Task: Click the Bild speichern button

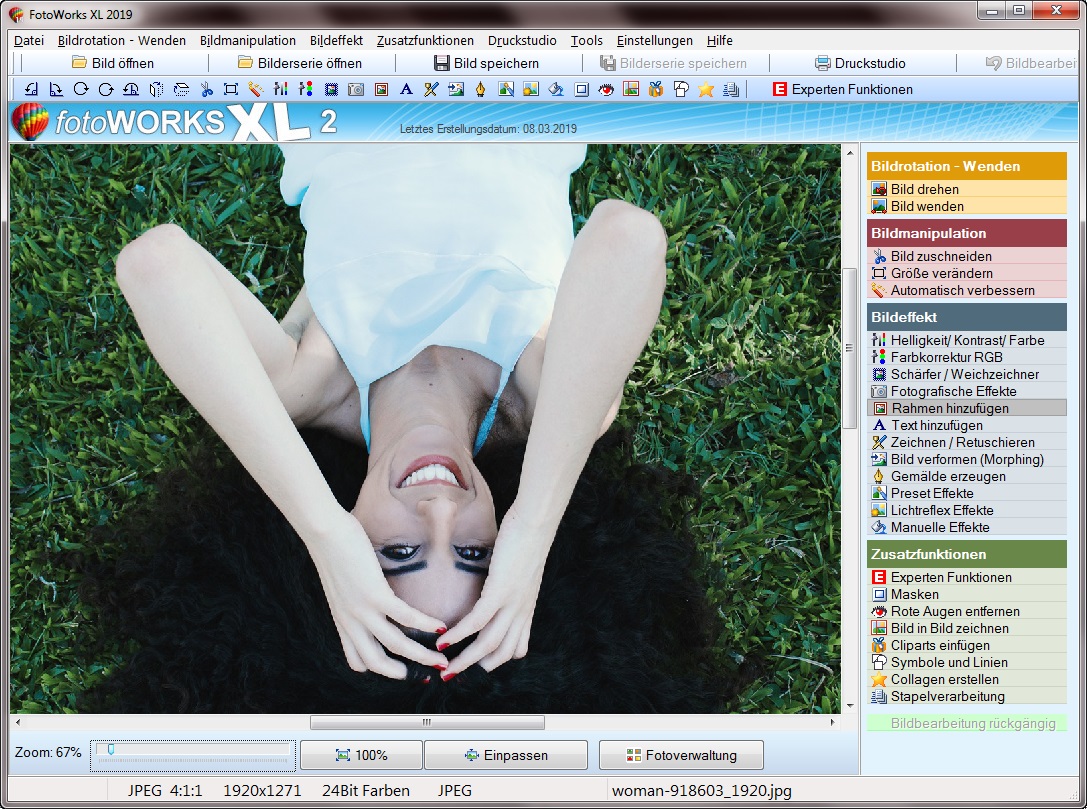Action: tap(486, 63)
